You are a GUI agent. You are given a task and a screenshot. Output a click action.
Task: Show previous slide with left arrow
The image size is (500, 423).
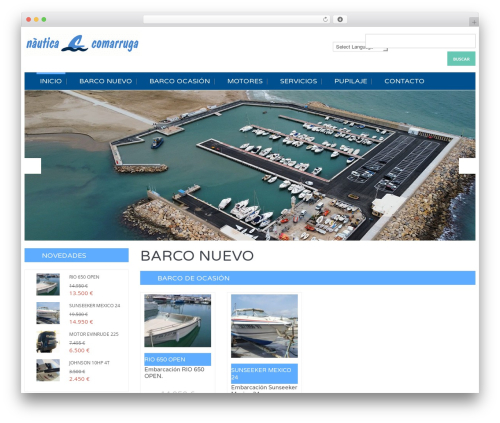tap(33, 166)
